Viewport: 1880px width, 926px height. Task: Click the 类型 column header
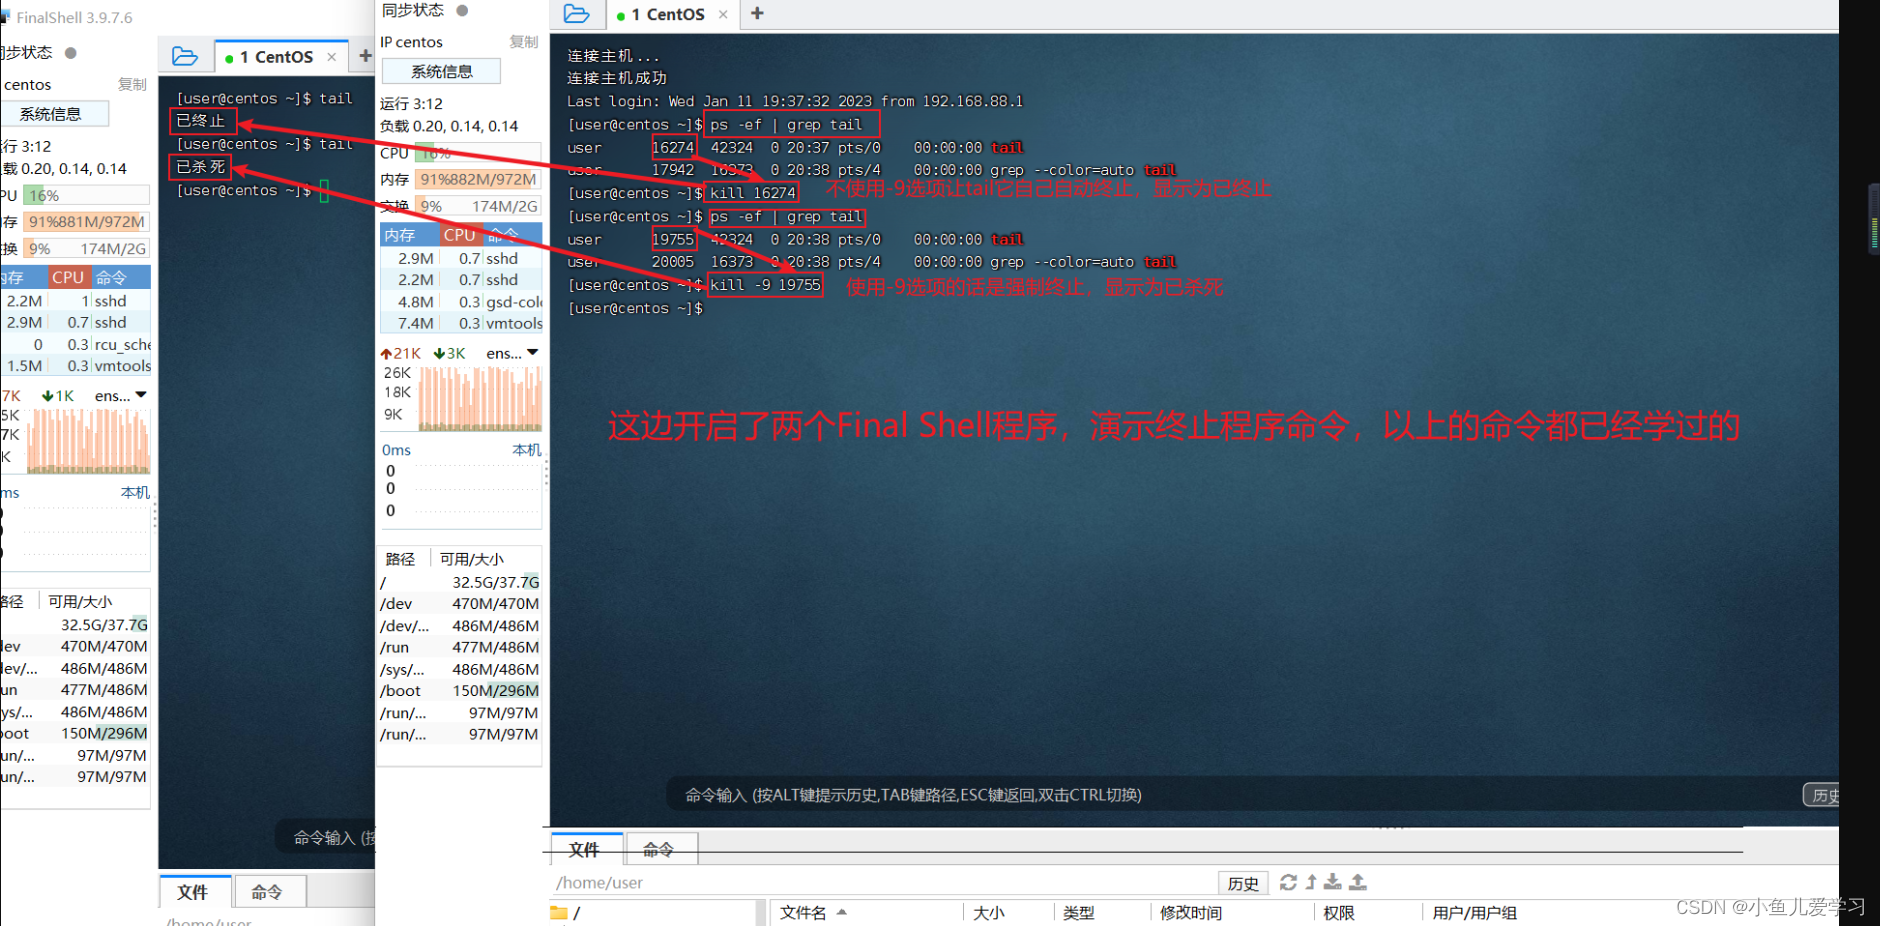[1078, 912]
